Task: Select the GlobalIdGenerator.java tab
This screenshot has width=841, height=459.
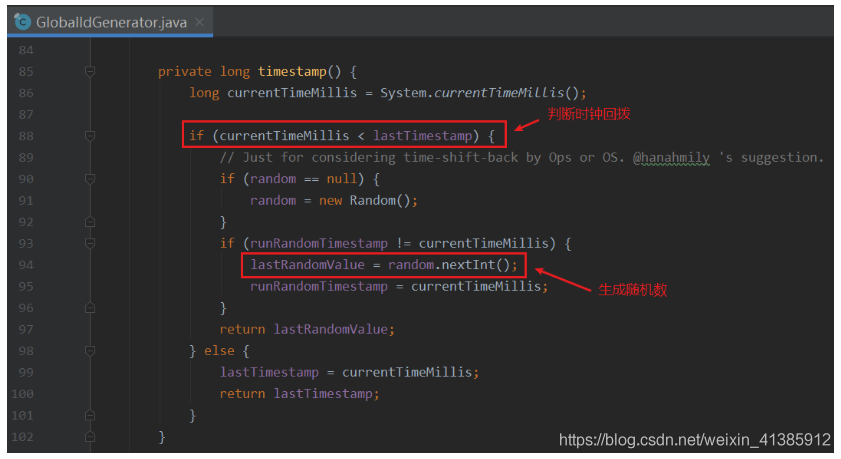Action: (x=110, y=22)
